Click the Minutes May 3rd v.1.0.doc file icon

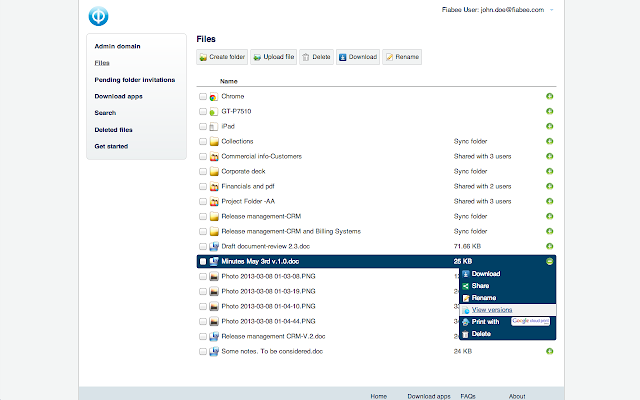click(214, 262)
